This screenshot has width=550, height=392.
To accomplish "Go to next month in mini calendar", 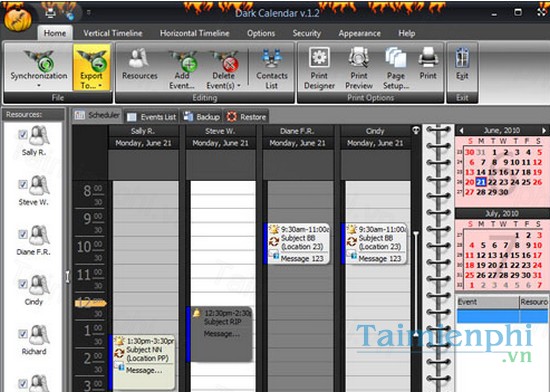I will (x=544, y=130).
